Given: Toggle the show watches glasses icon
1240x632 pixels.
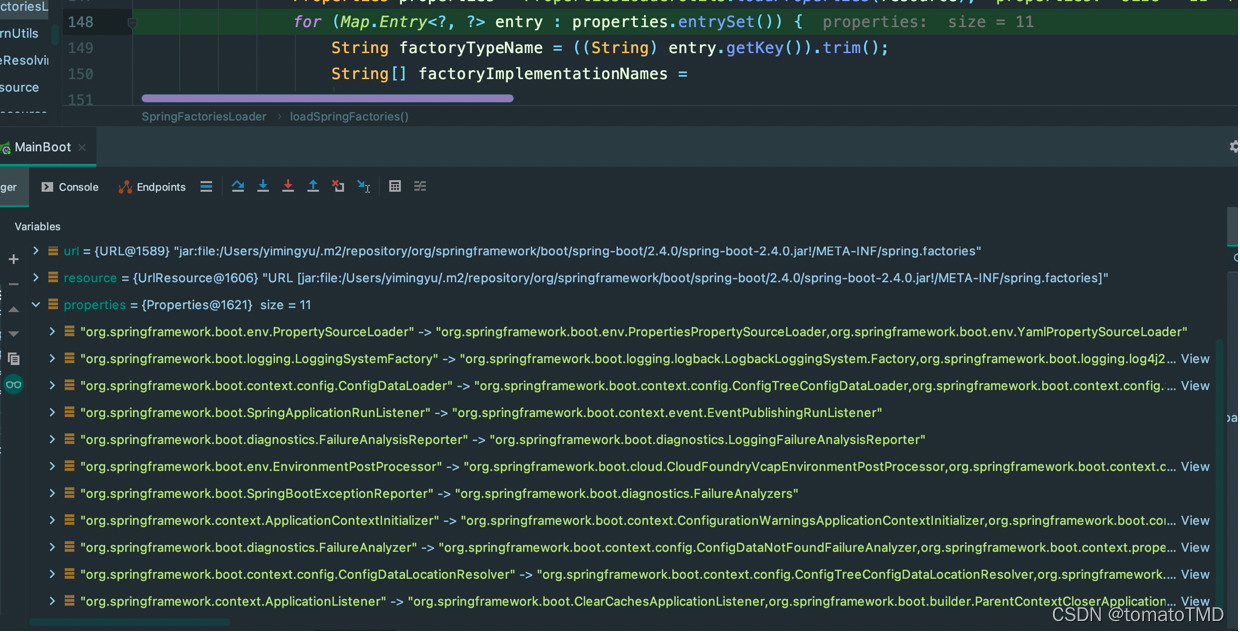Looking at the screenshot, I should click(13, 385).
